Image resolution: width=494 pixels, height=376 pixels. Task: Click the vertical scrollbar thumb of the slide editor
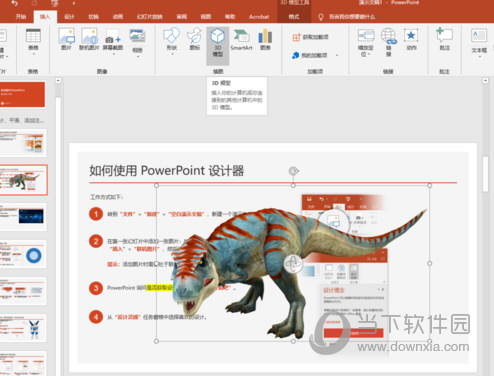[x=485, y=174]
